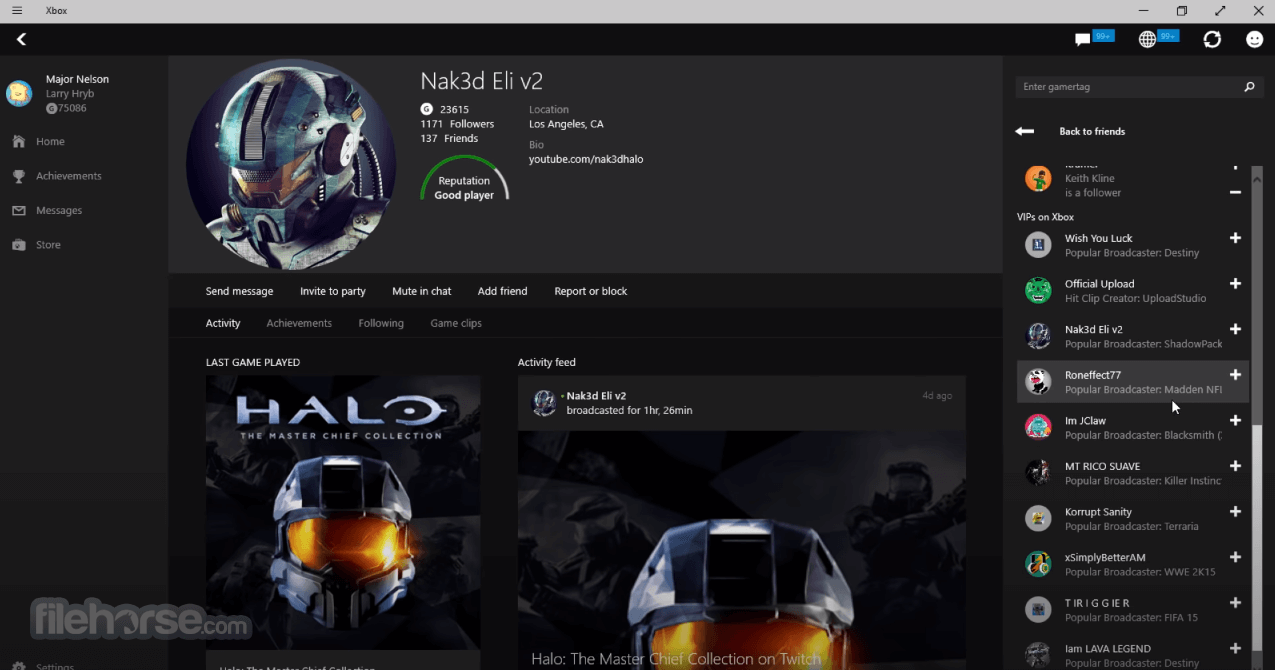
Task: Click Add friend button
Action: pyautogui.click(x=502, y=291)
